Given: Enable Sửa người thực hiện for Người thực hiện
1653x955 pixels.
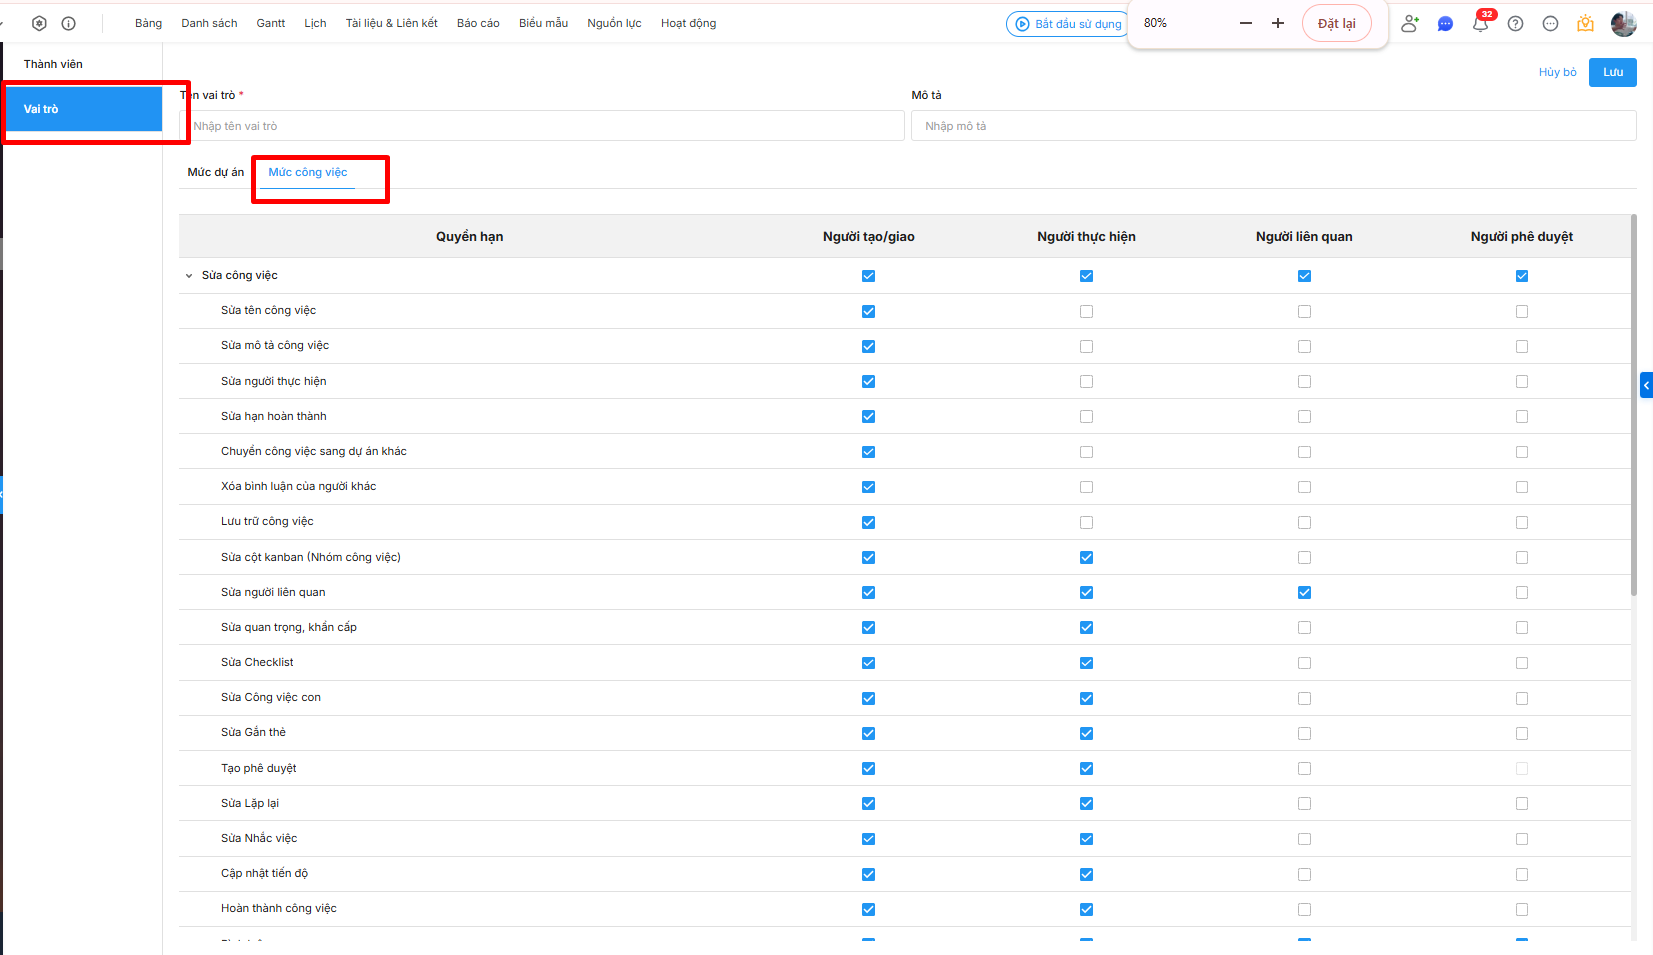Looking at the screenshot, I should (1086, 381).
